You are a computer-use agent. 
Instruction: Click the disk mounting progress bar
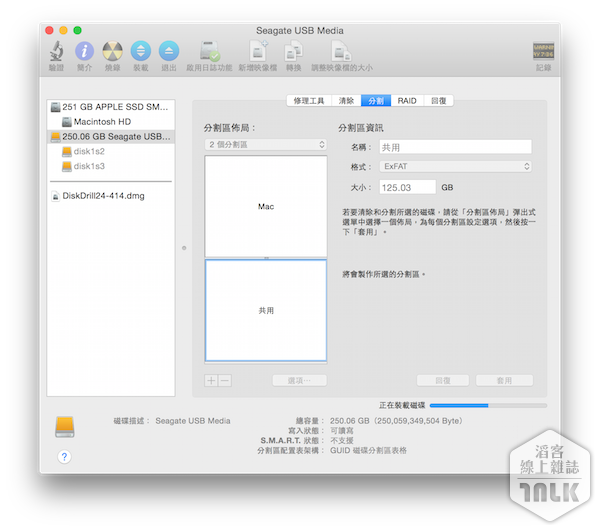(488, 405)
